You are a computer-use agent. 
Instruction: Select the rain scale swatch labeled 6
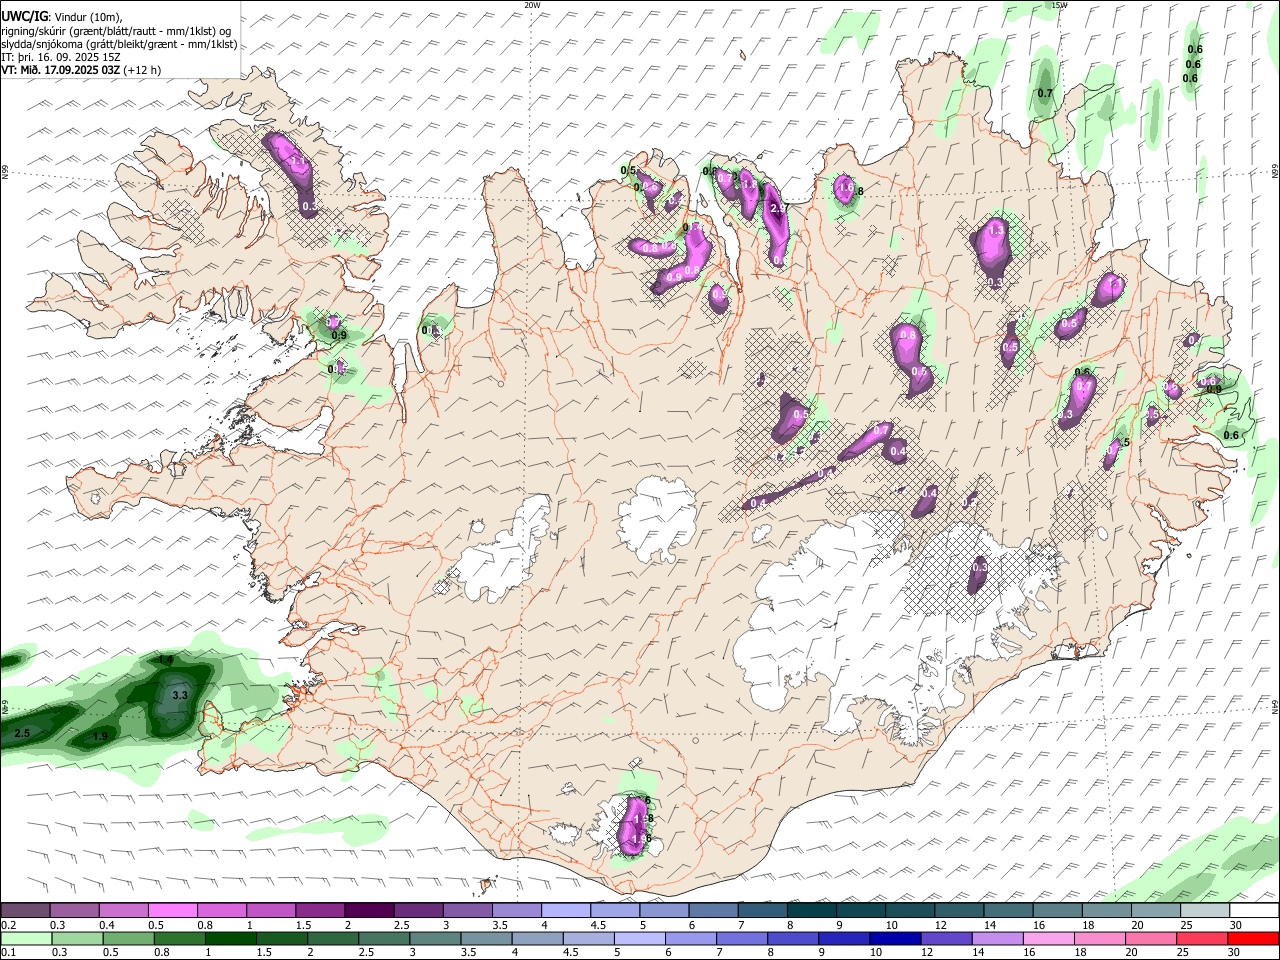coord(690,938)
